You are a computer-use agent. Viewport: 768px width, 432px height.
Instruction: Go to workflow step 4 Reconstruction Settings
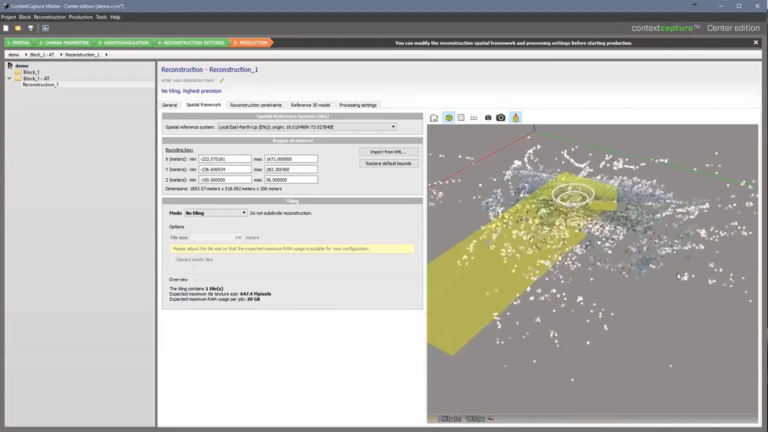tap(191, 43)
